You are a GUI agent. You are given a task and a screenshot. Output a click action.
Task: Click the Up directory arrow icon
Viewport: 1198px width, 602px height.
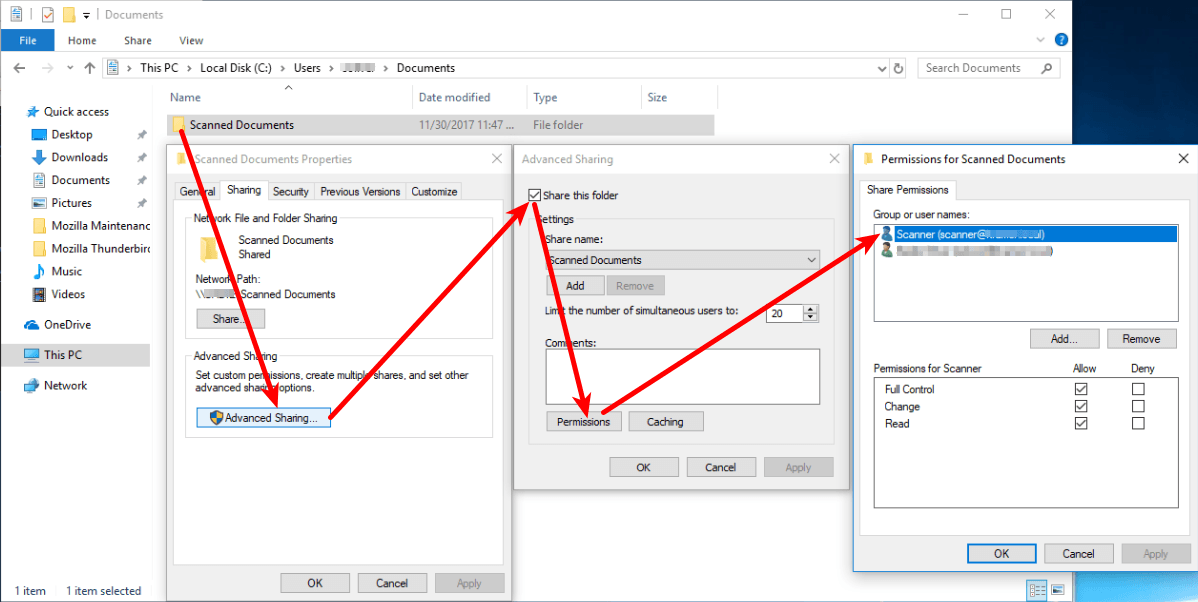click(x=89, y=68)
